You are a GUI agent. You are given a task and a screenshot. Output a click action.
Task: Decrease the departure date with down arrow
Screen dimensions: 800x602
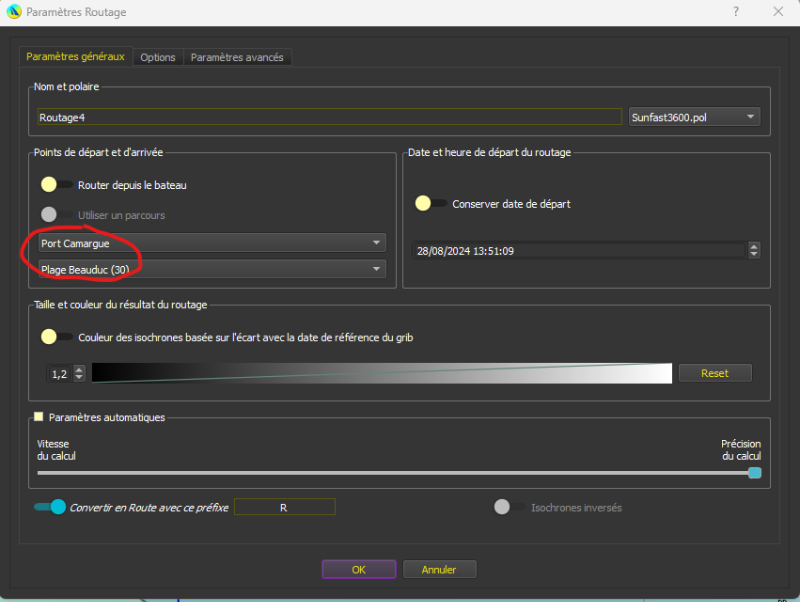754,255
